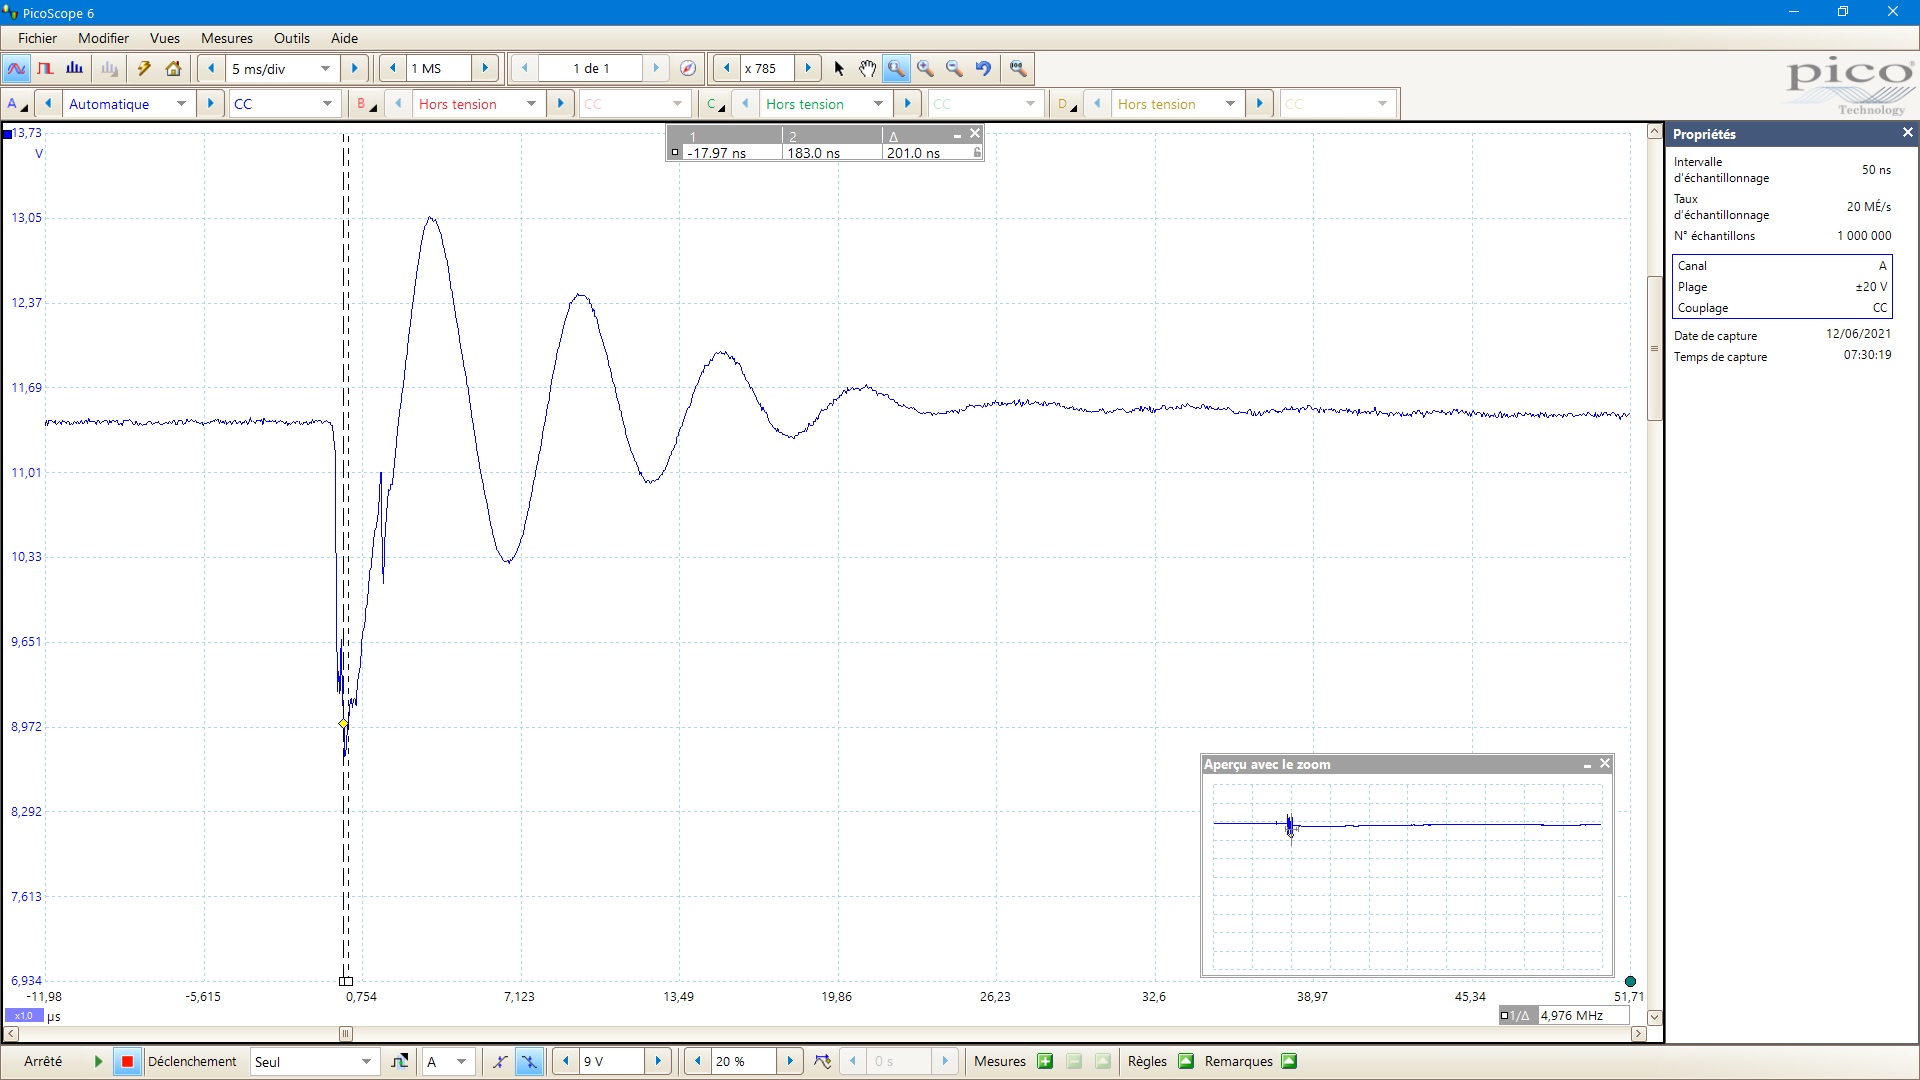Toggle the rising edge trigger button

[x=500, y=1062]
